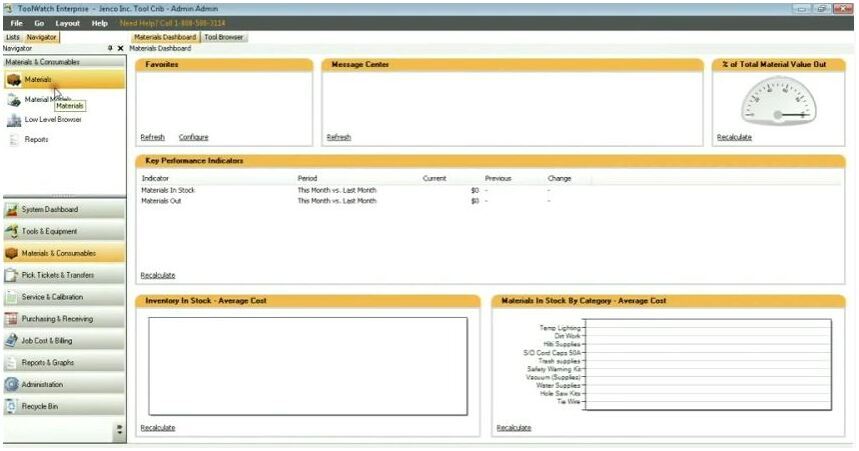The height and width of the screenshot is (451, 859).
Task: Click the Reports page icon in the Navigator list
Action: tap(14, 140)
